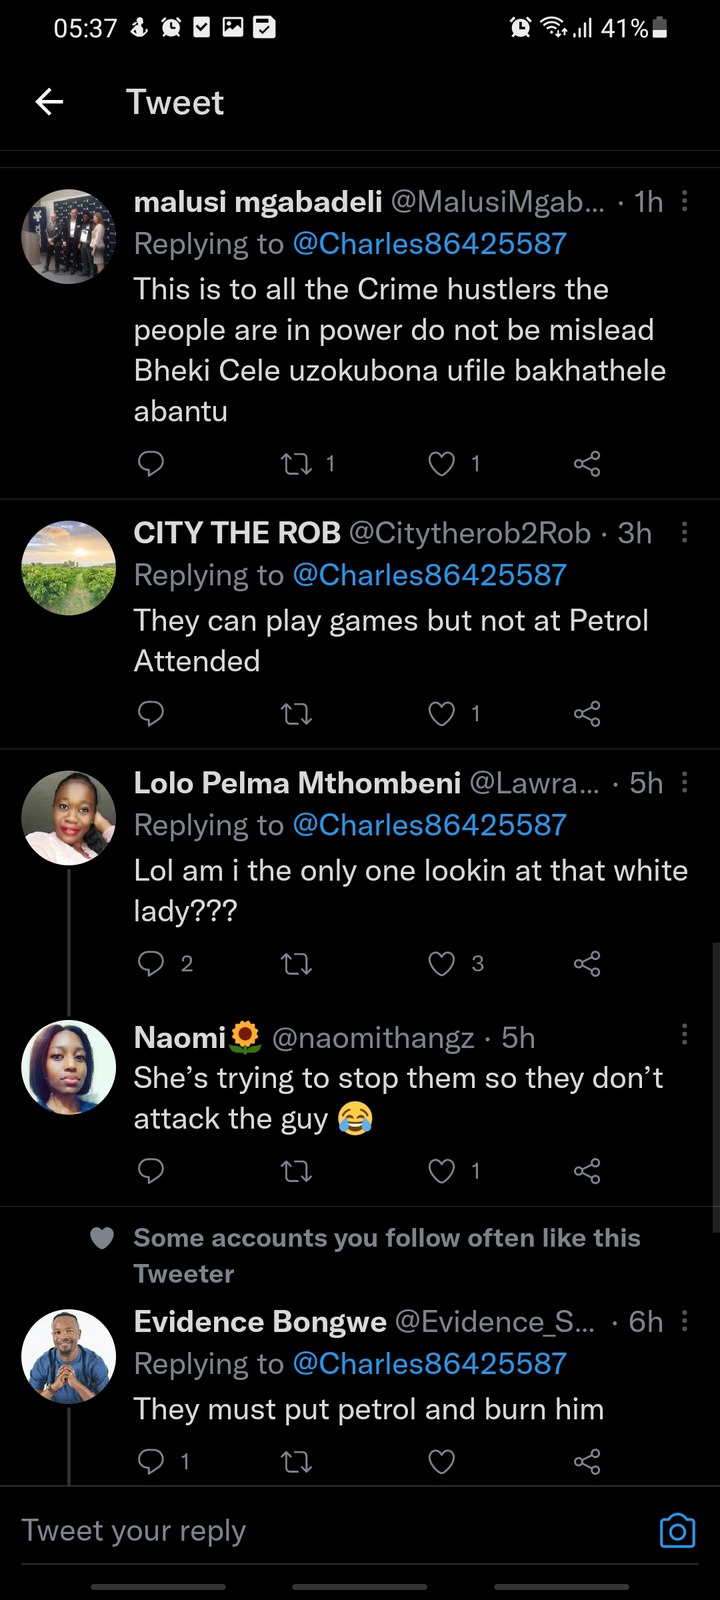Retweet malusi mgabadeli's tweet

click(x=297, y=463)
